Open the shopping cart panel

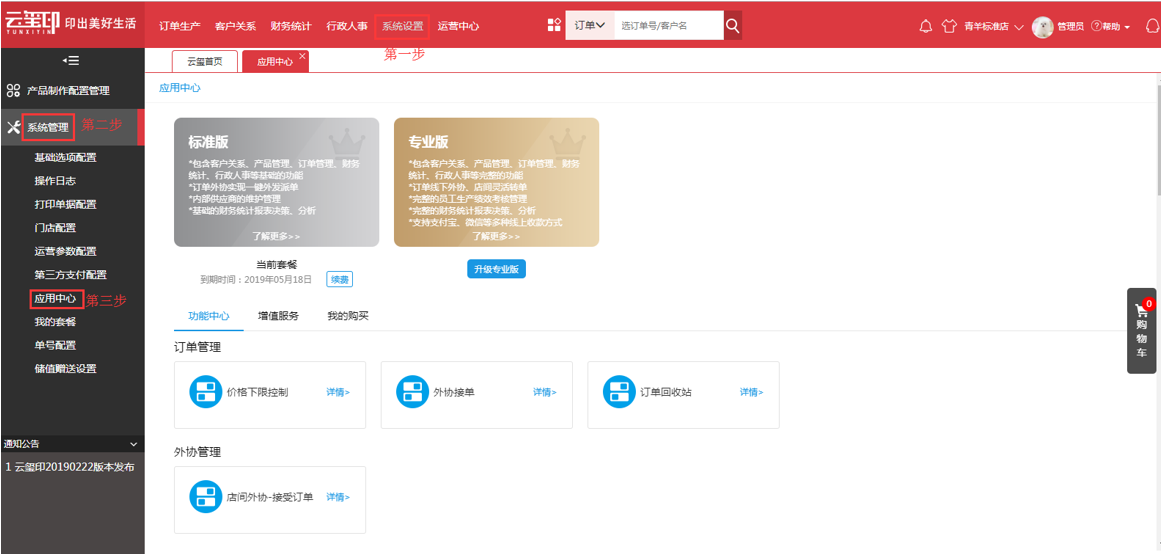point(1141,330)
